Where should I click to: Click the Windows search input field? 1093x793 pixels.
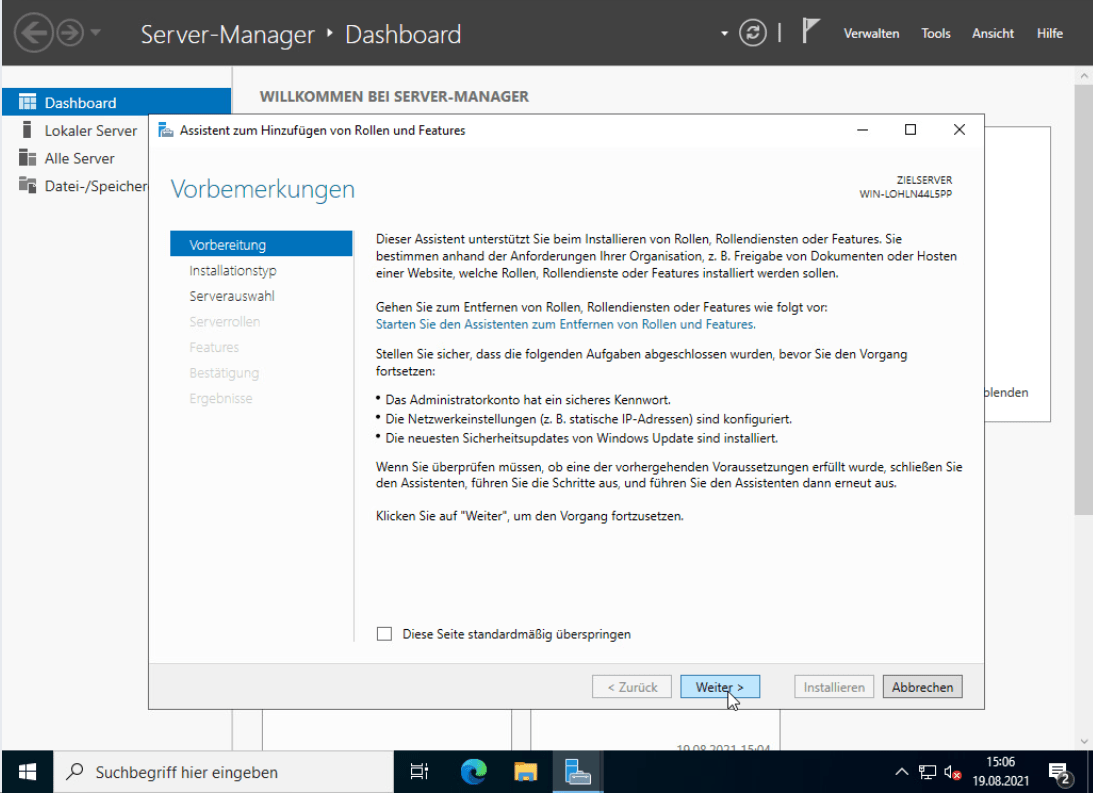pyautogui.click(x=224, y=772)
